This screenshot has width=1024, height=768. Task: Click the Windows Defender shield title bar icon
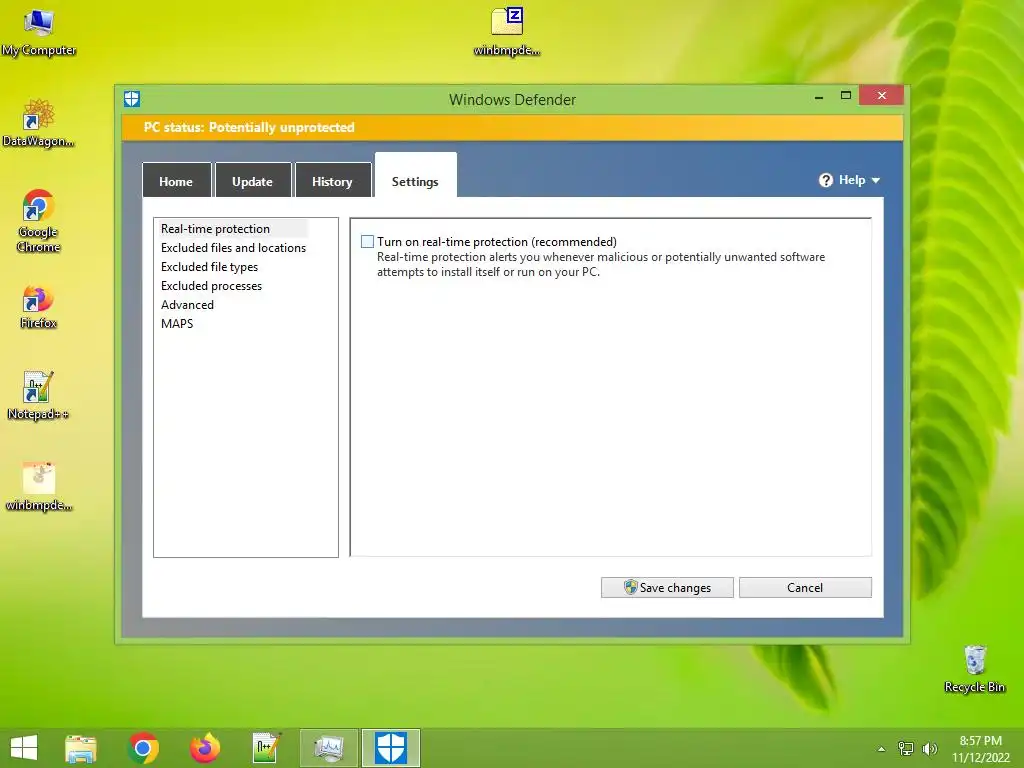coord(132,99)
